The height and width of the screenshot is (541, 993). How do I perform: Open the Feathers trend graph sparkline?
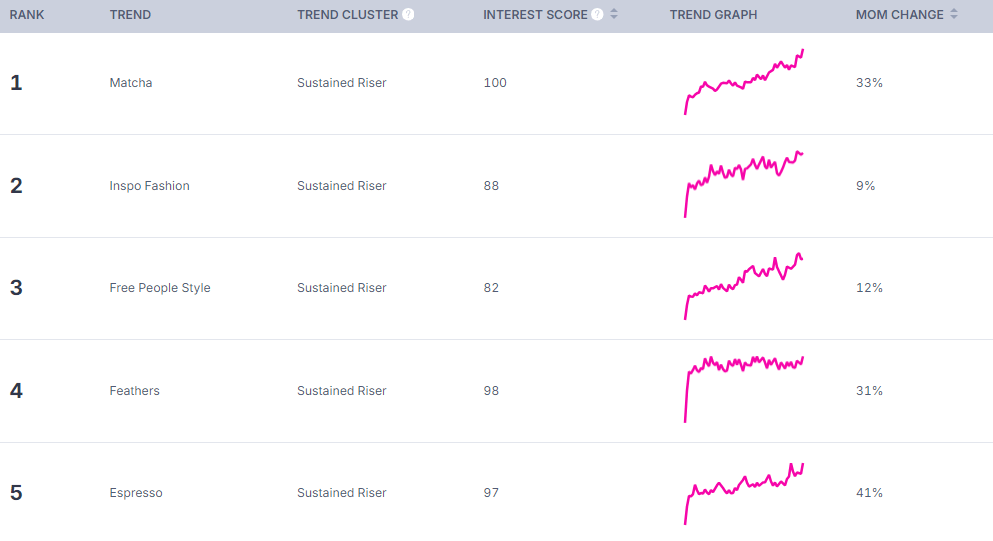point(743,389)
